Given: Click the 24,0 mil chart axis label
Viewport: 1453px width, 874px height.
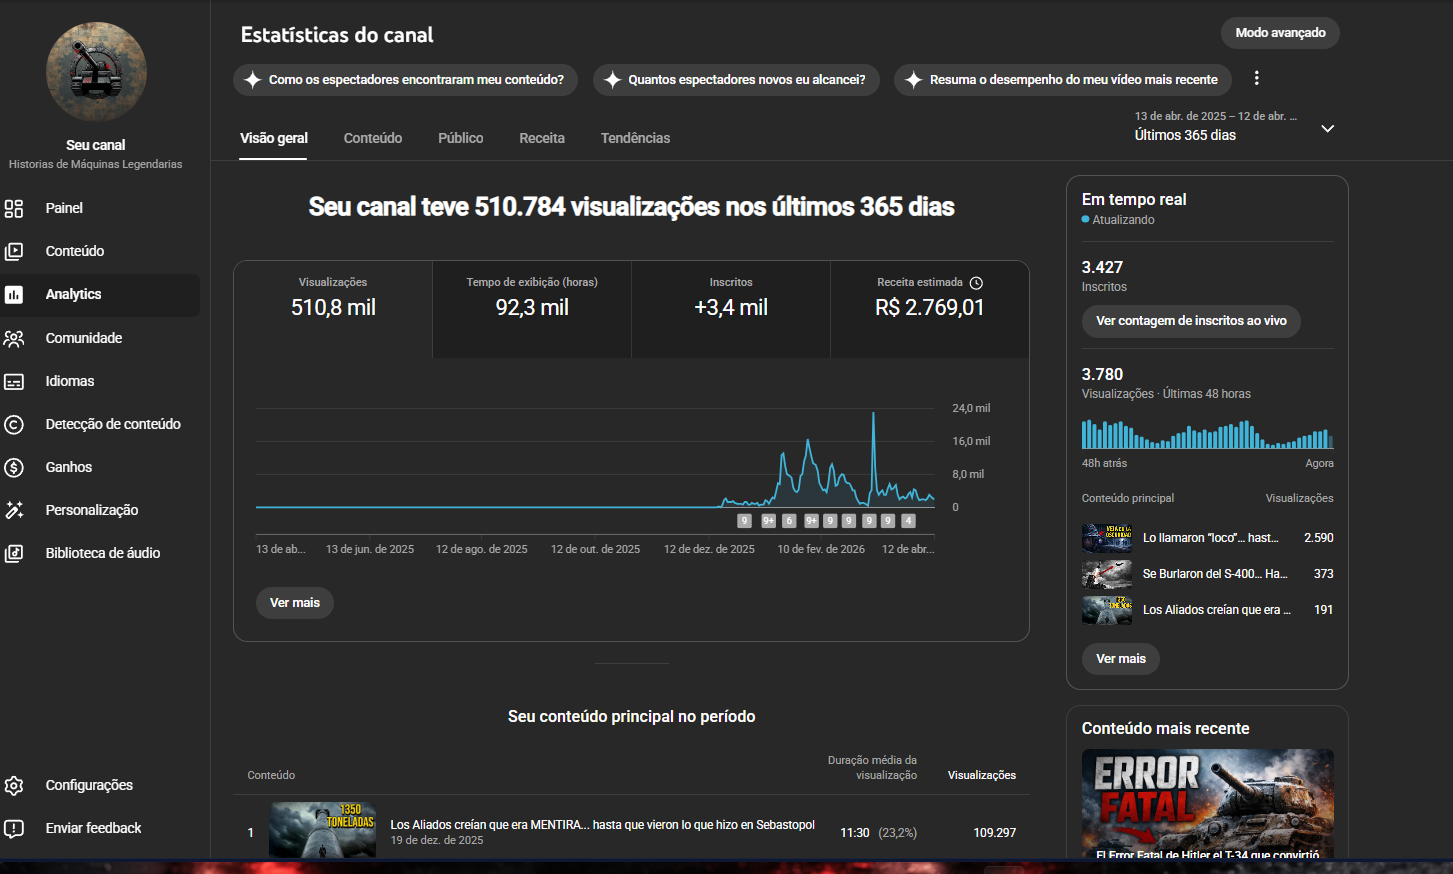Looking at the screenshot, I should tap(971, 408).
